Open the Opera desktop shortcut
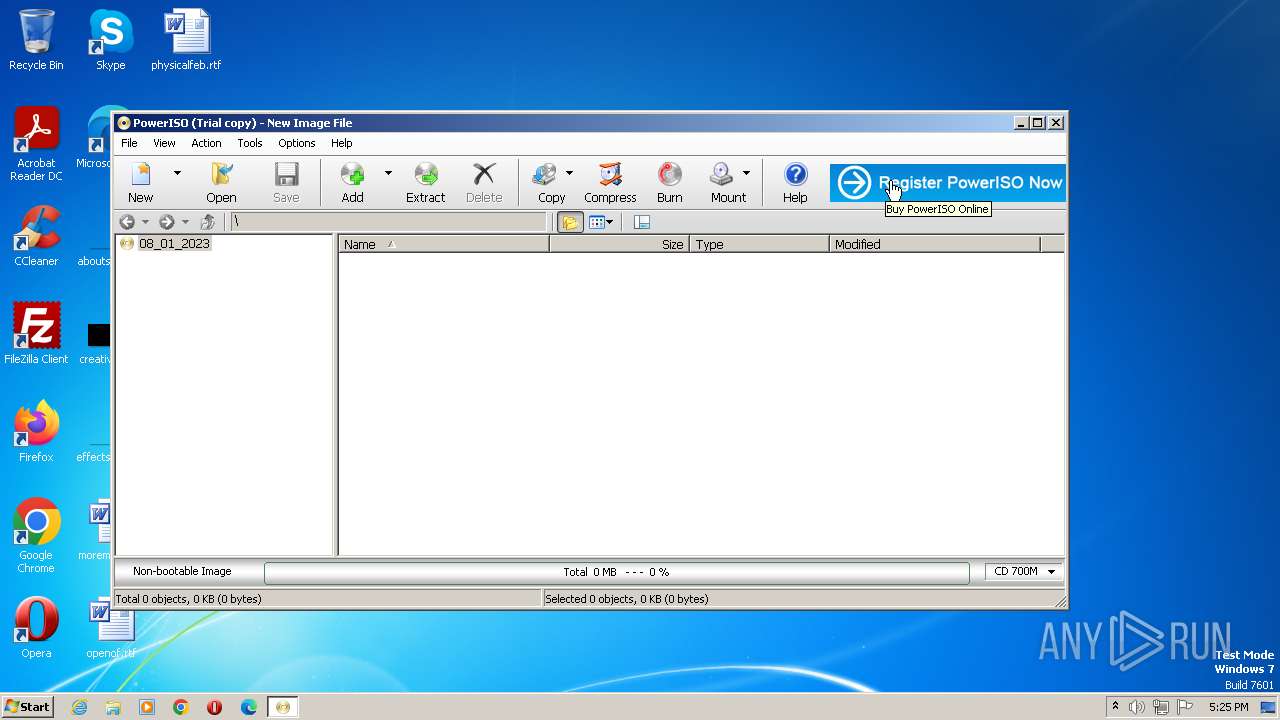The height and width of the screenshot is (720, 1280). click(36, 628)
